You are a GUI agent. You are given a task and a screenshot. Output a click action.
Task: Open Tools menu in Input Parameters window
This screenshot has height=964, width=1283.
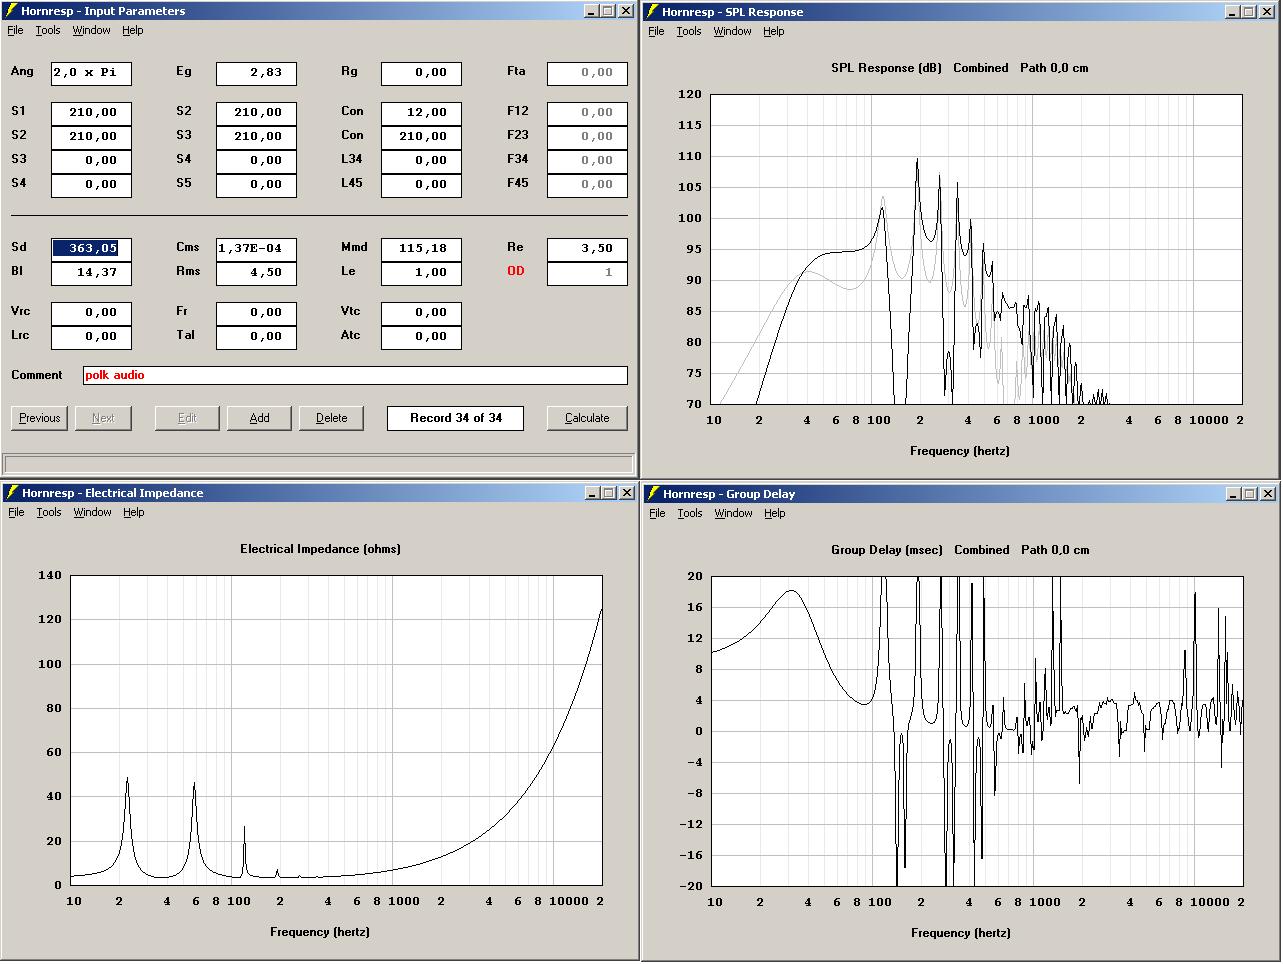pyautogui.click(x=48, y=30)
